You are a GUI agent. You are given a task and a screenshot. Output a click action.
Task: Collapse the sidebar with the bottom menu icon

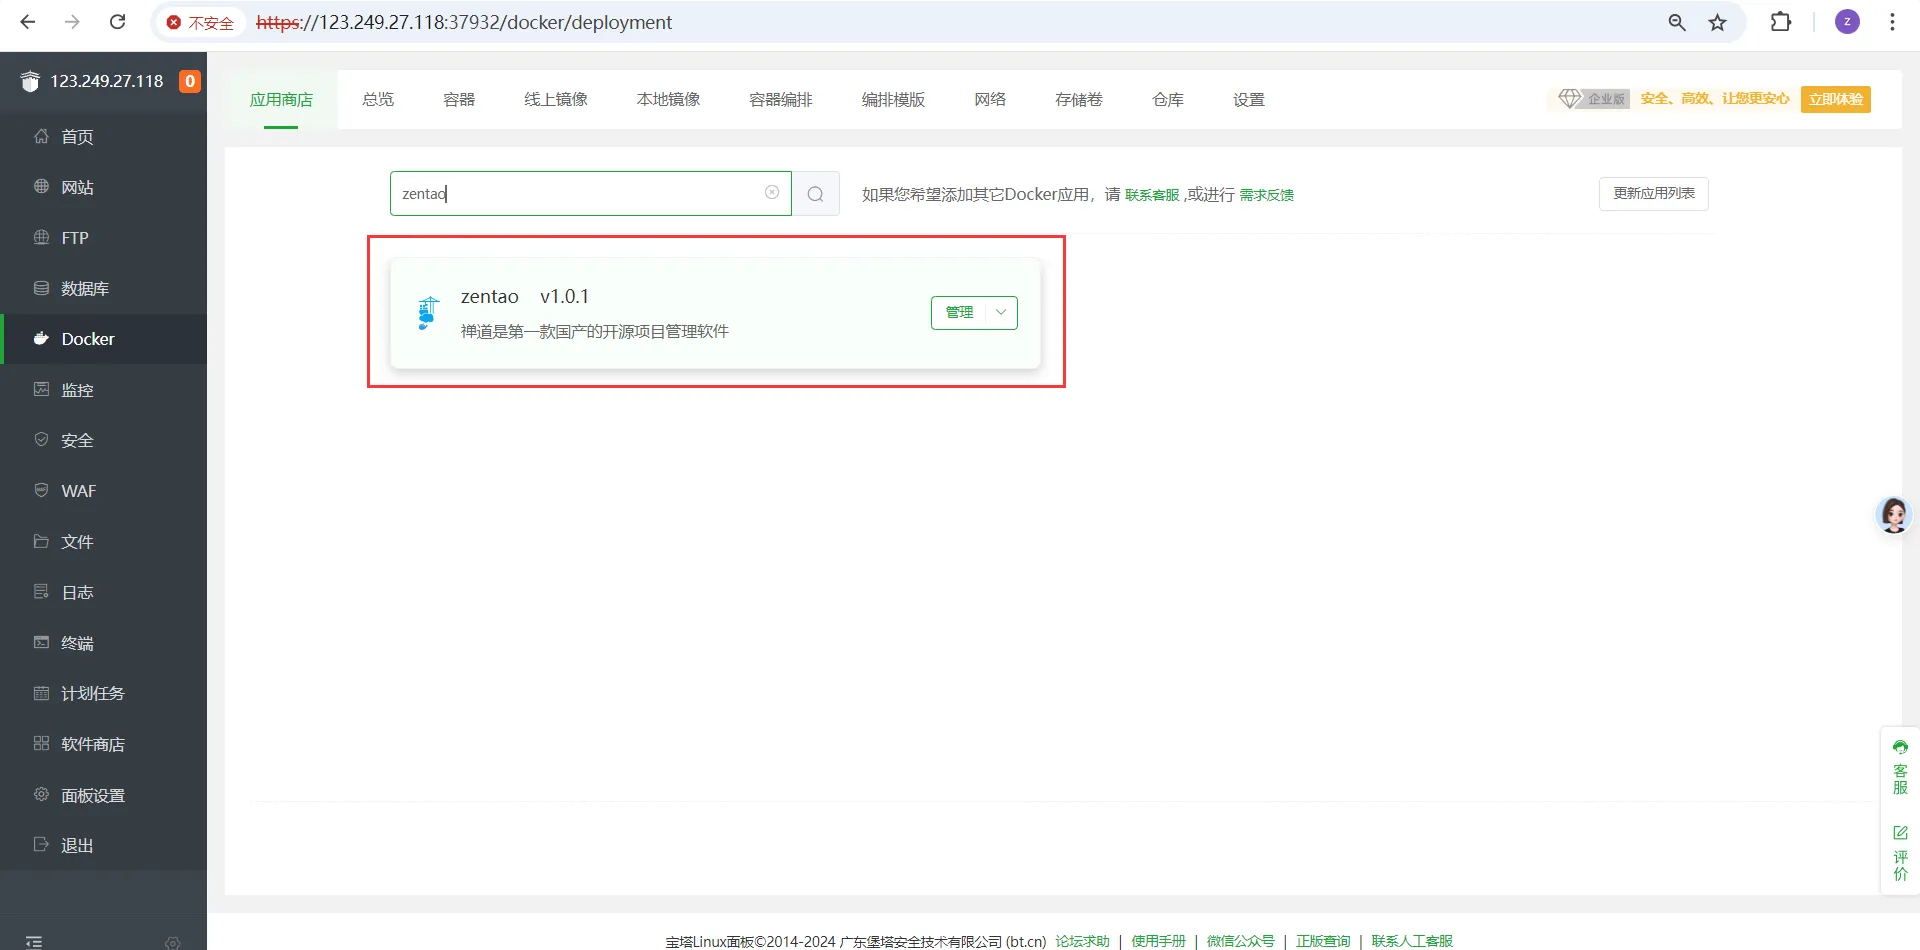(x=34, y=941)
